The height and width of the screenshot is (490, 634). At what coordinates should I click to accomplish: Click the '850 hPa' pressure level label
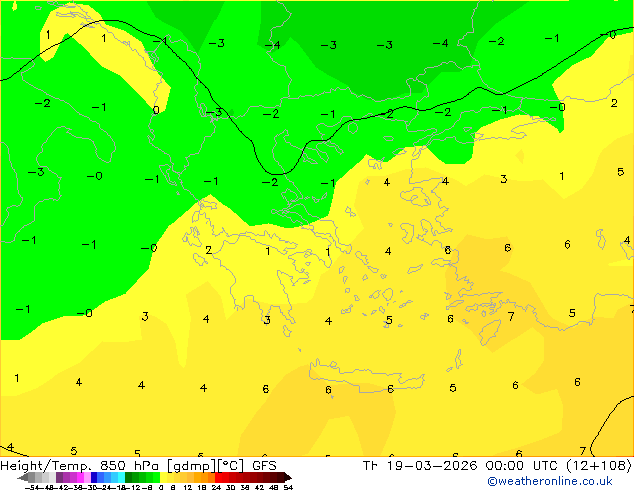pyautogui.click(x=130, y=466)
